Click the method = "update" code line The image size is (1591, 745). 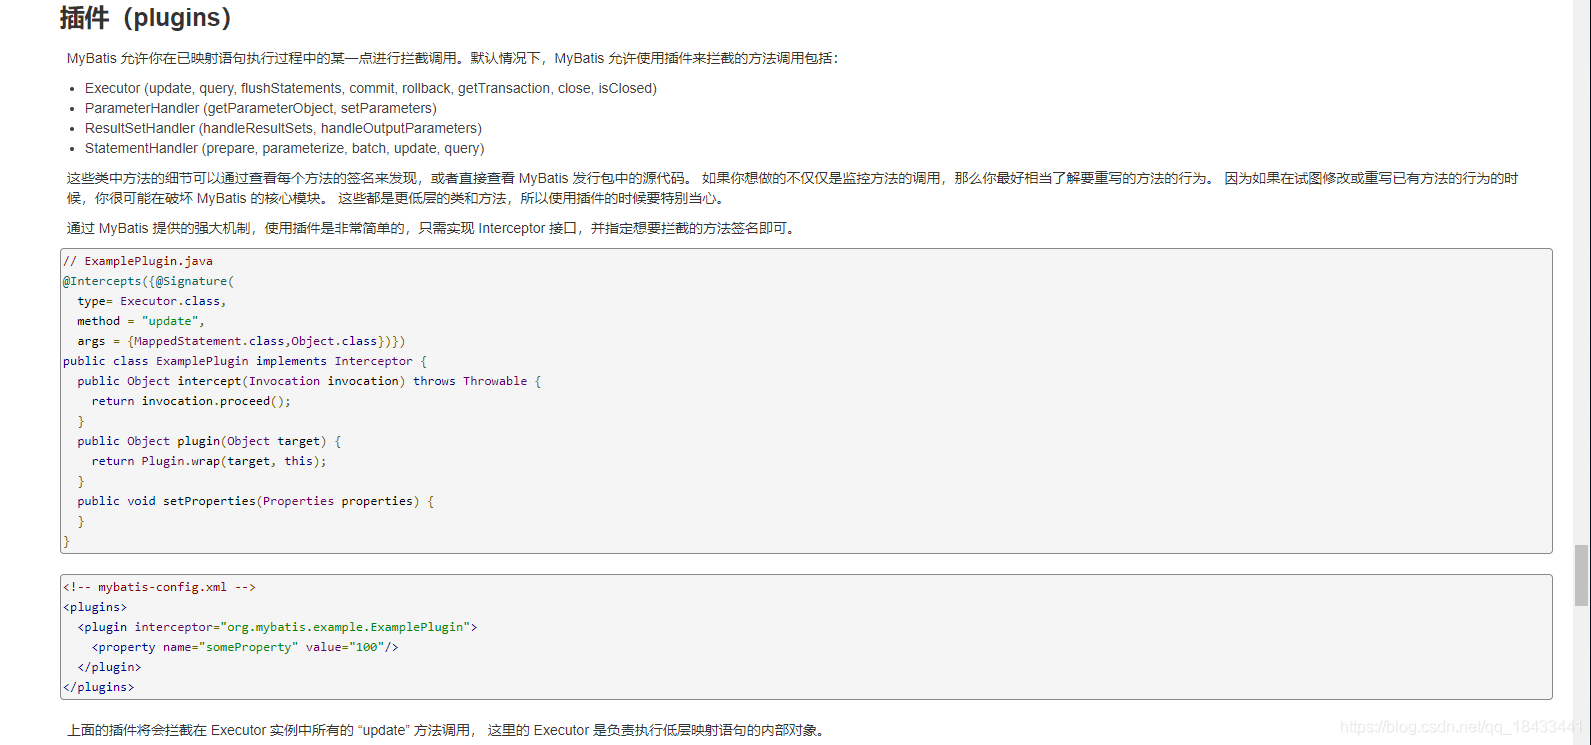(x=140, y=321)
